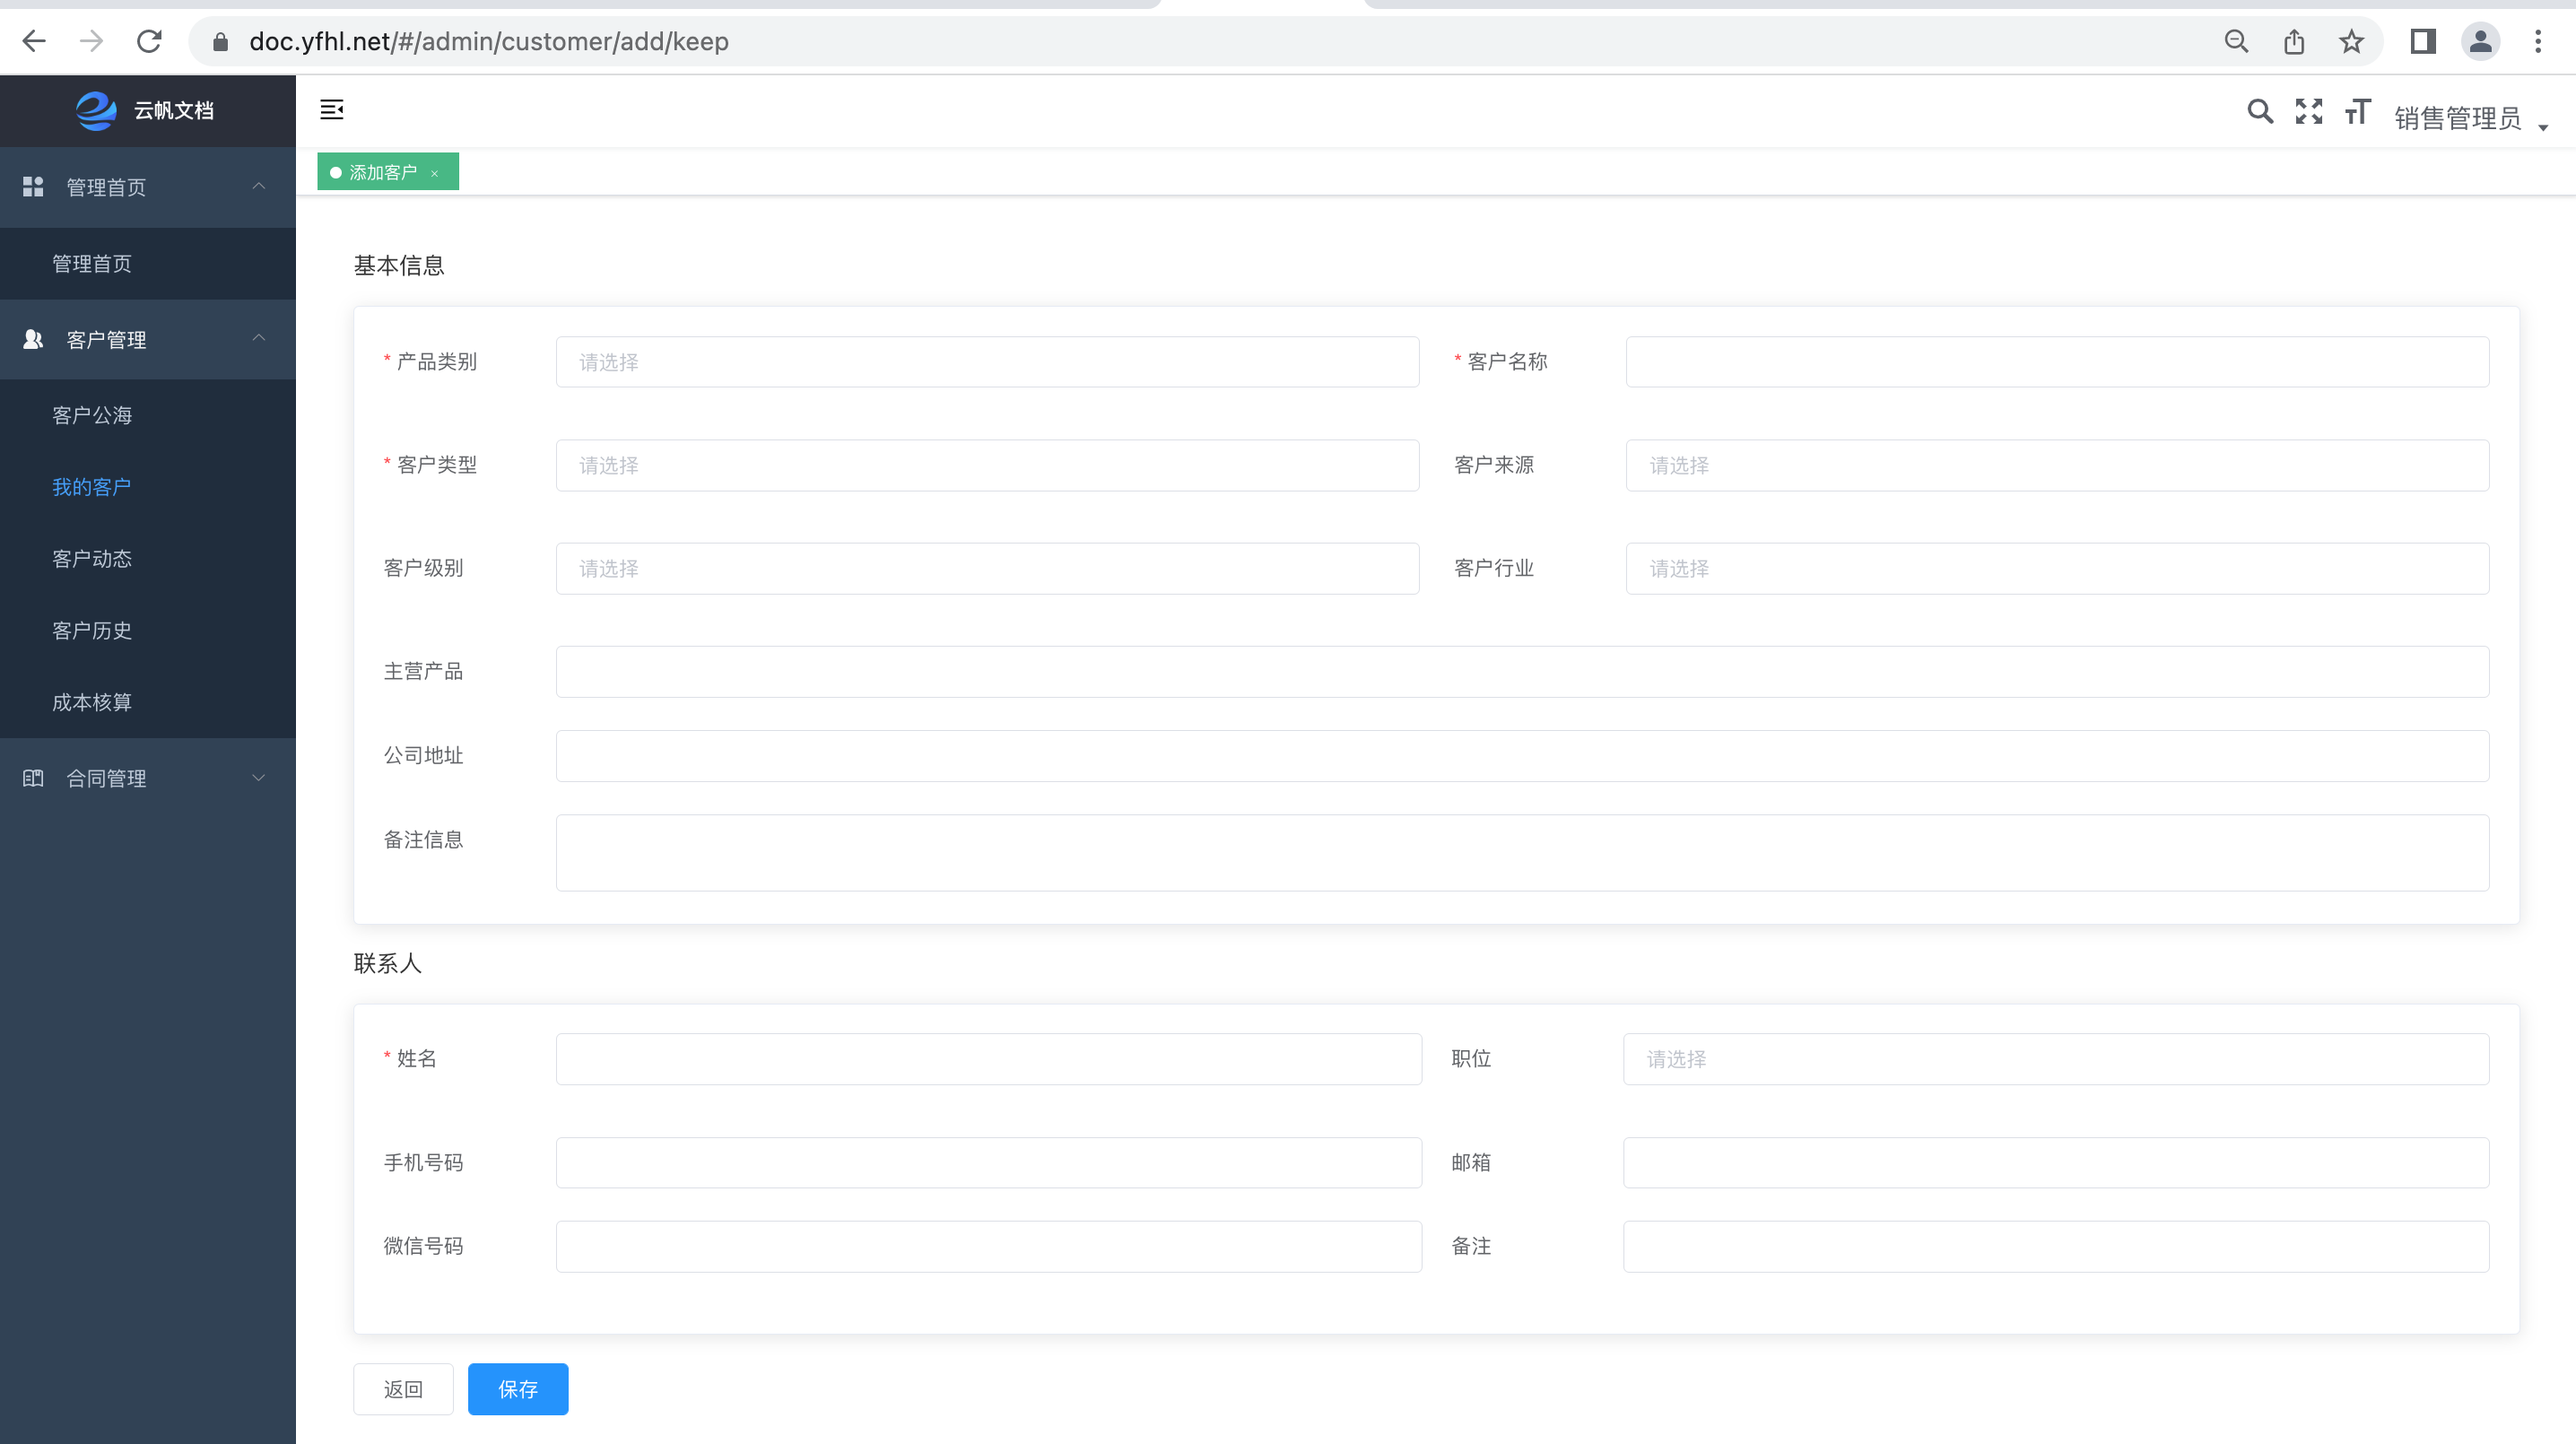Click the blue 保存 button
Screen dimensions: 2576x1444
point(518,1389)
